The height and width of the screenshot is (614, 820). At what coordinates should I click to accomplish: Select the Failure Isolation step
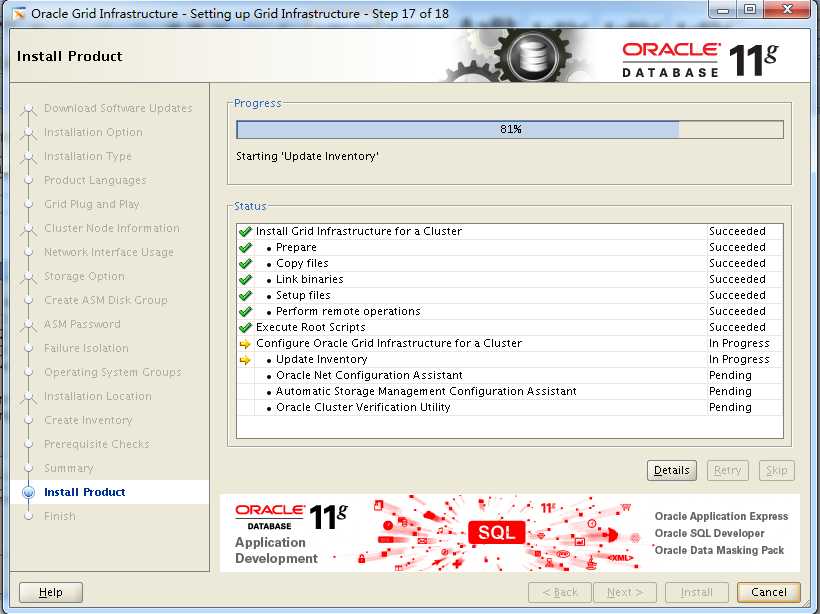point(86,348)
